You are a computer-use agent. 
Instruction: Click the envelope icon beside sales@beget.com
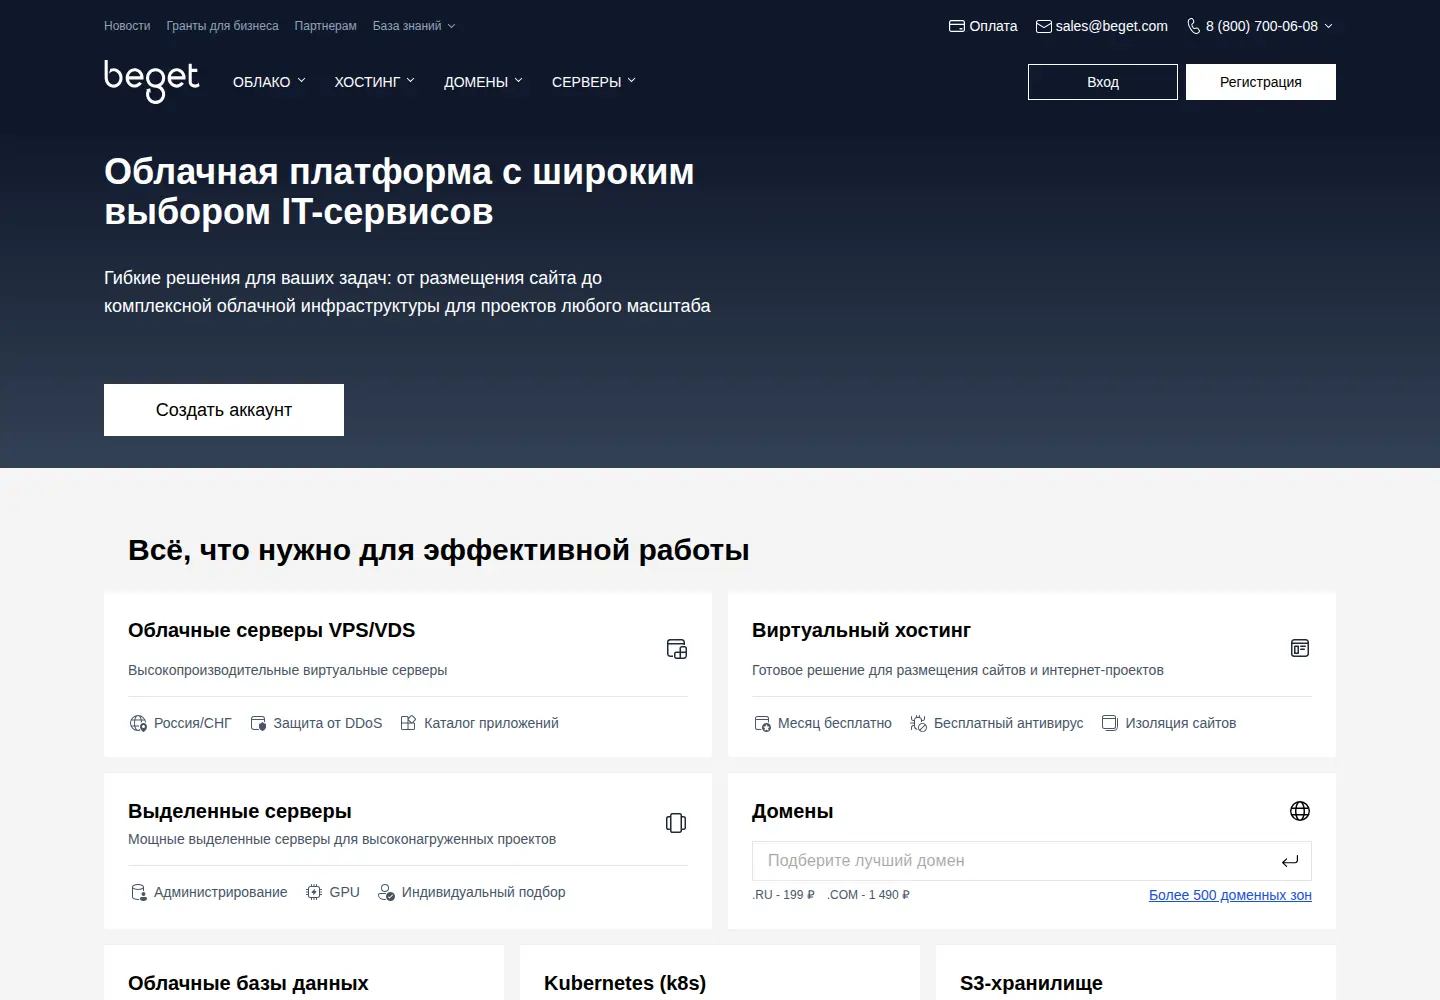pyautogui.click(x=1044, y=26)
